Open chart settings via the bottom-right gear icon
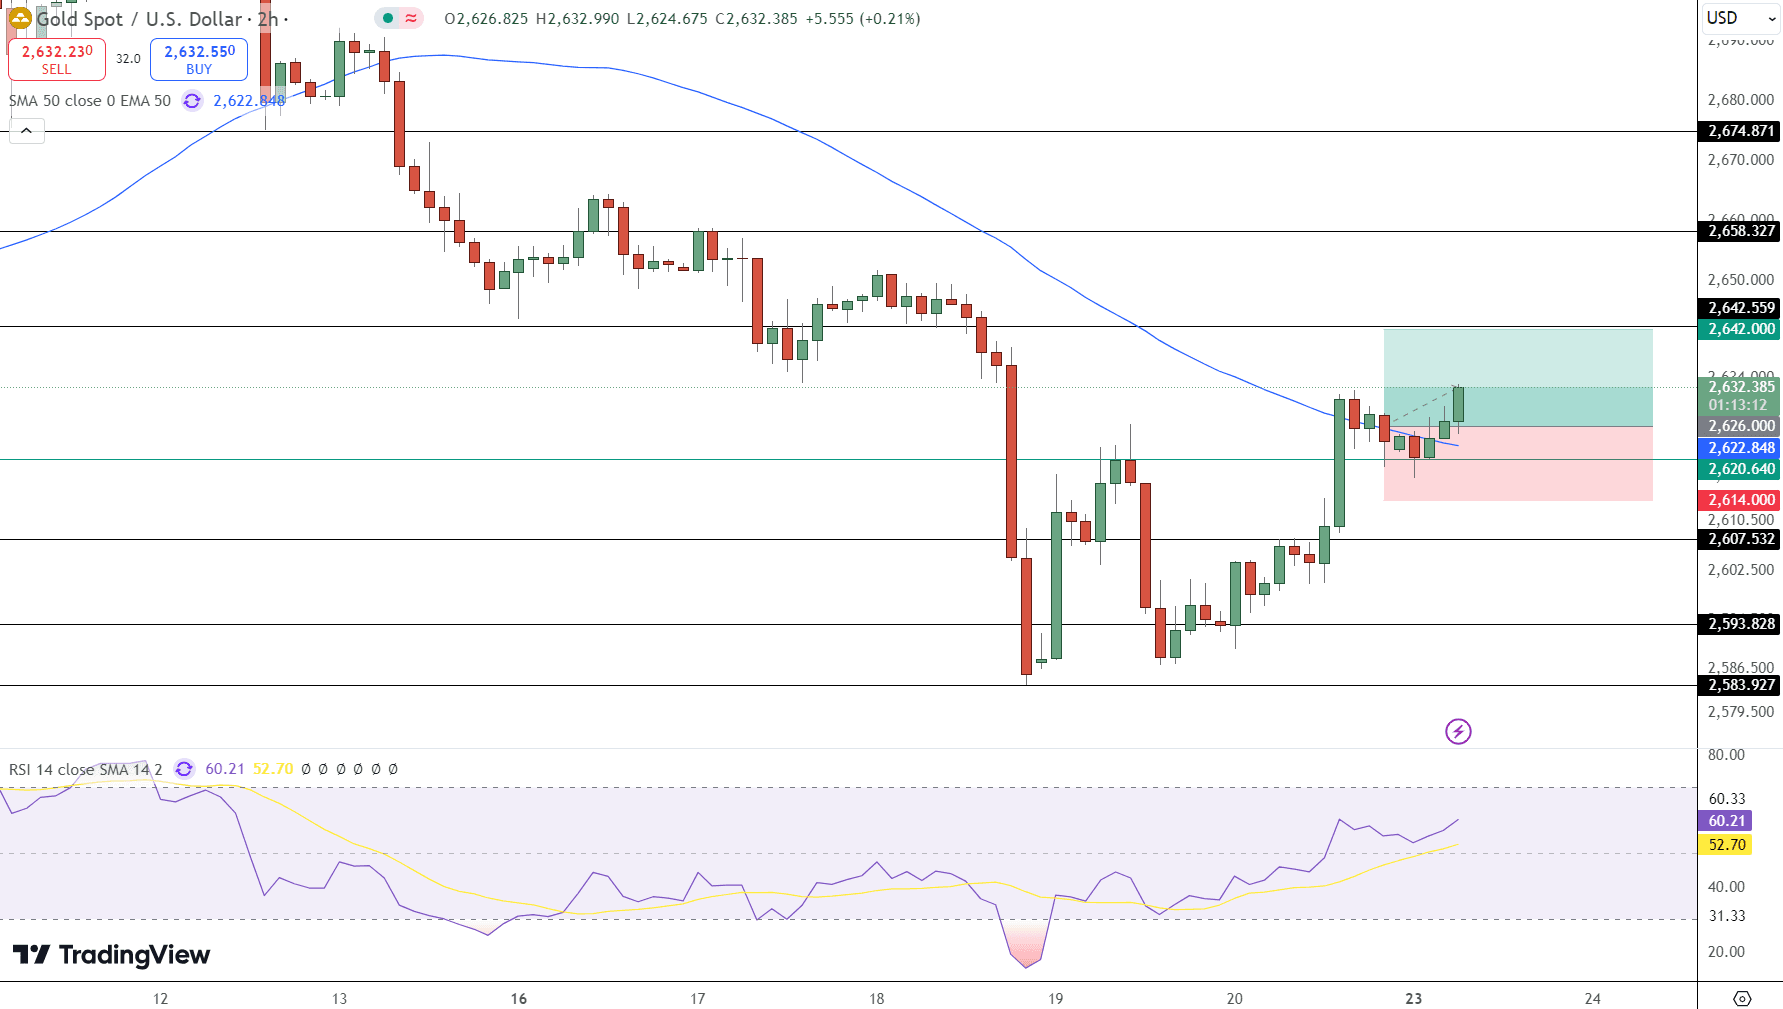The image size is (1783, 1009). (1742, 998)
